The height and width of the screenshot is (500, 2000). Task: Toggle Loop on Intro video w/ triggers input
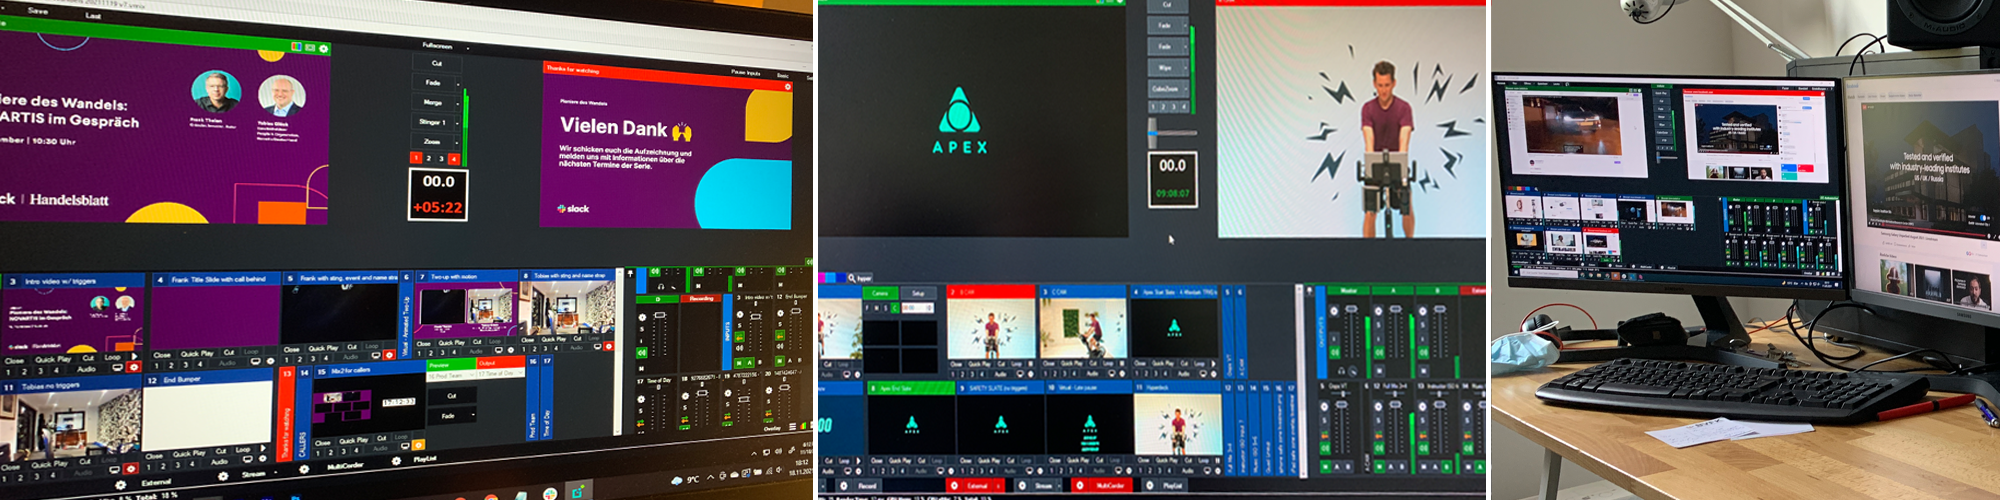pos(112,357)
